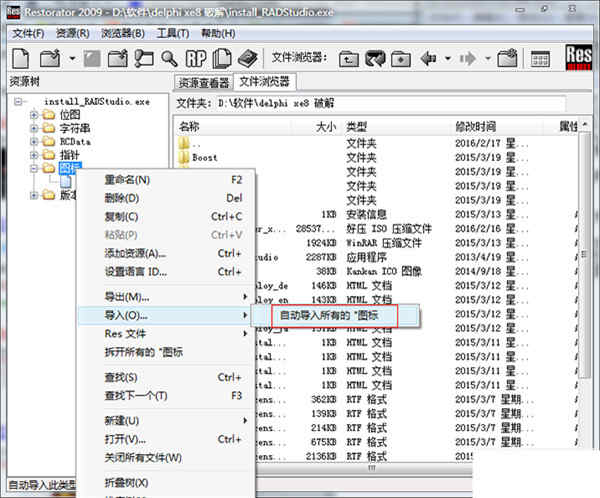The height and width of the screenshot is (498, 600).
Task: Open the 浏览器(B) menu
Action: pos(123,34)
